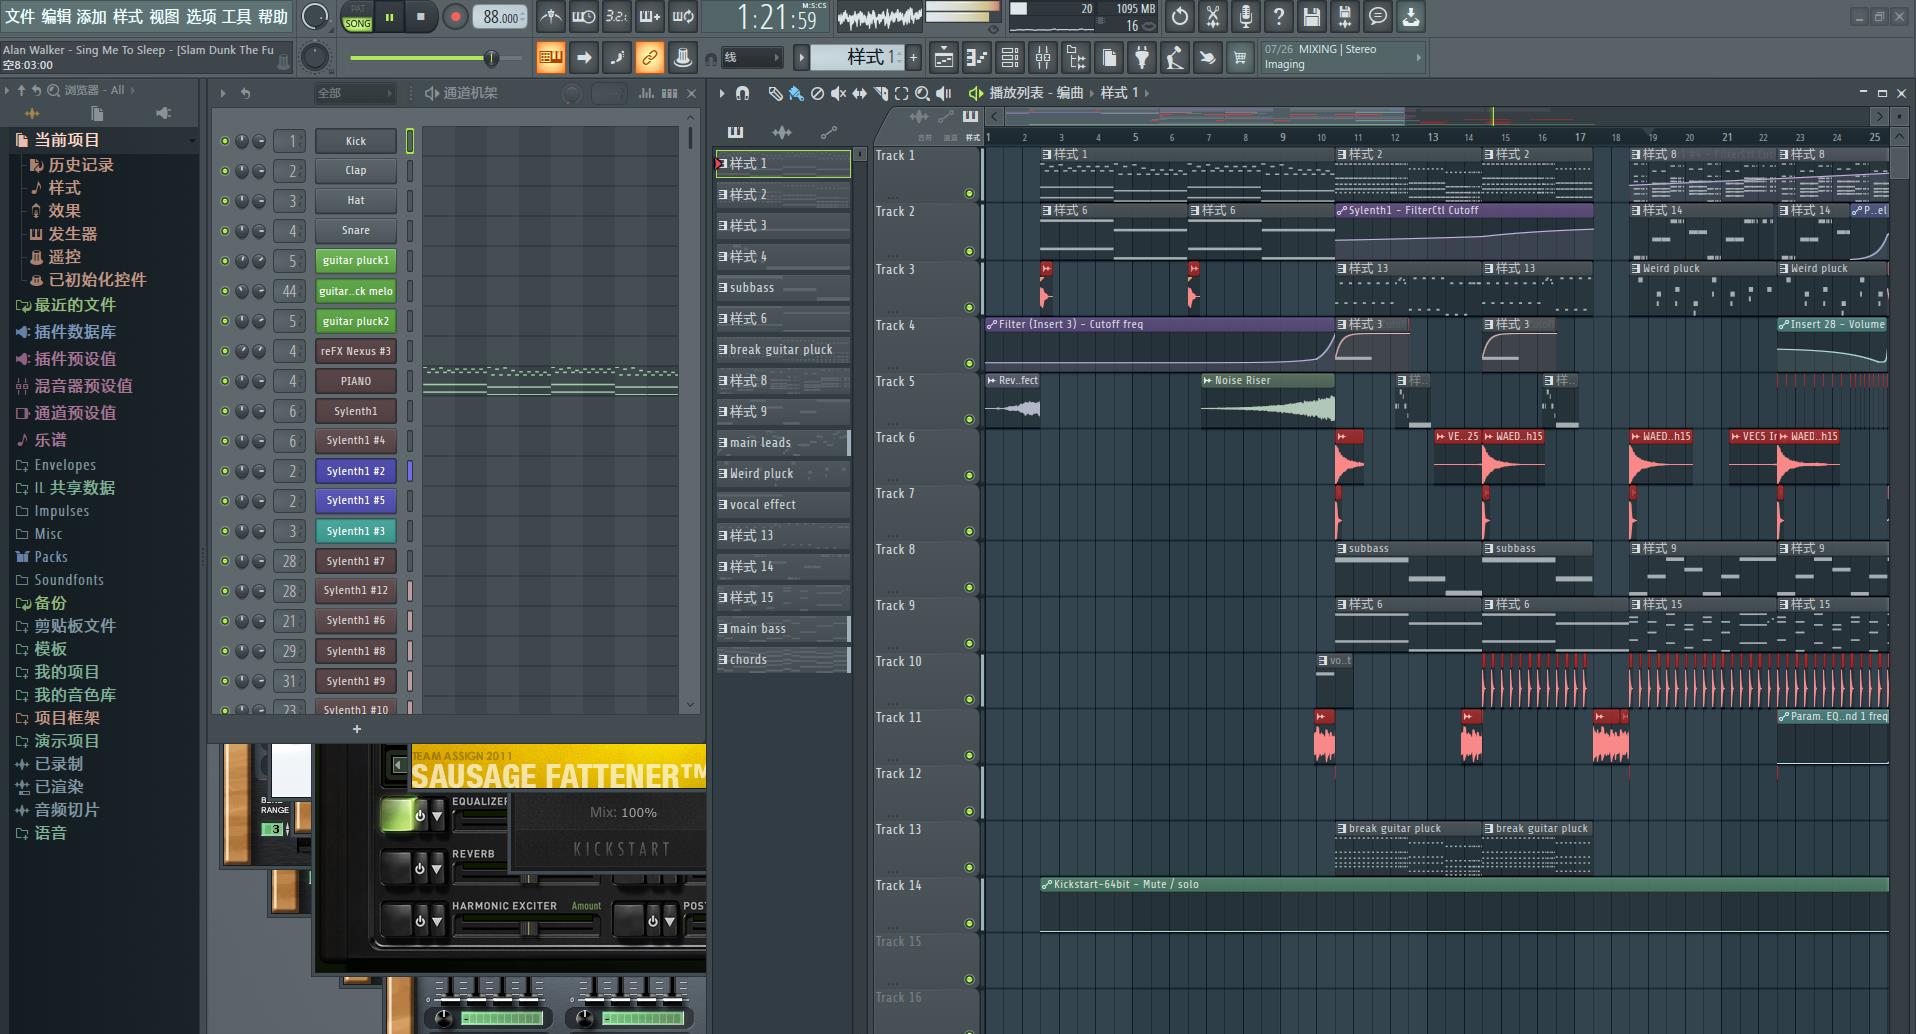
Task: Toggle the playlist snap magnet icon
Action: (742, 93)
